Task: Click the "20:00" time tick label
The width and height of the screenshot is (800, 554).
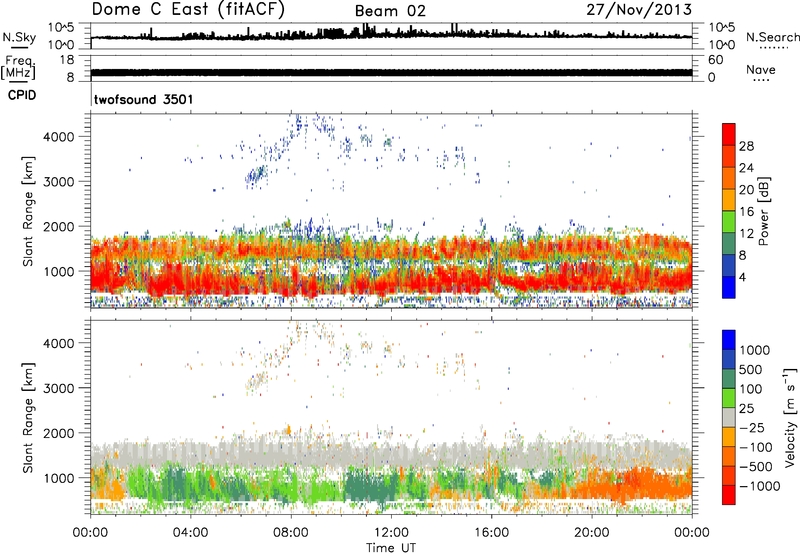Action: click(592, 533)
